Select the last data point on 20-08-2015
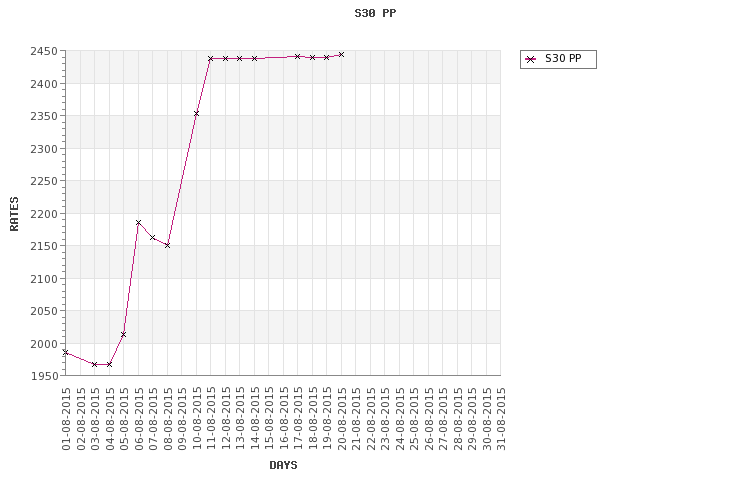Screen dimensions: 750x500 341,54
